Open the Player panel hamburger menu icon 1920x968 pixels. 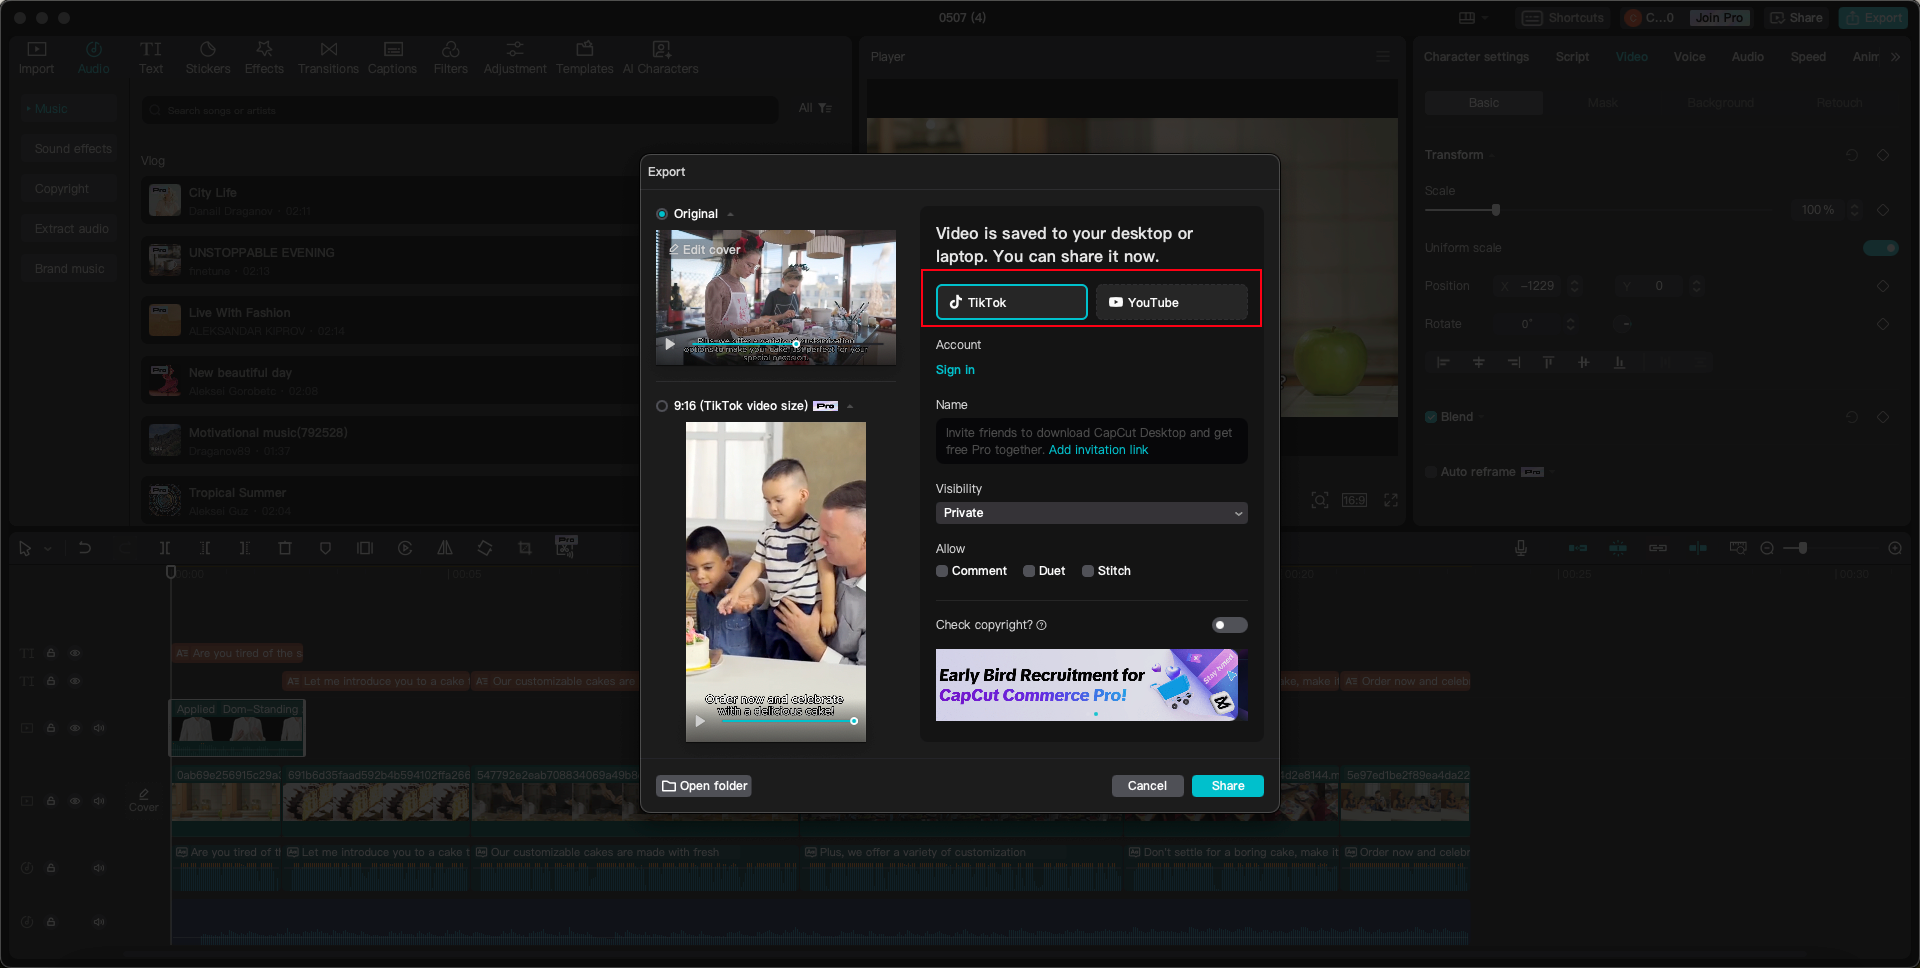pyautogui.click(x=1383, y=57)
